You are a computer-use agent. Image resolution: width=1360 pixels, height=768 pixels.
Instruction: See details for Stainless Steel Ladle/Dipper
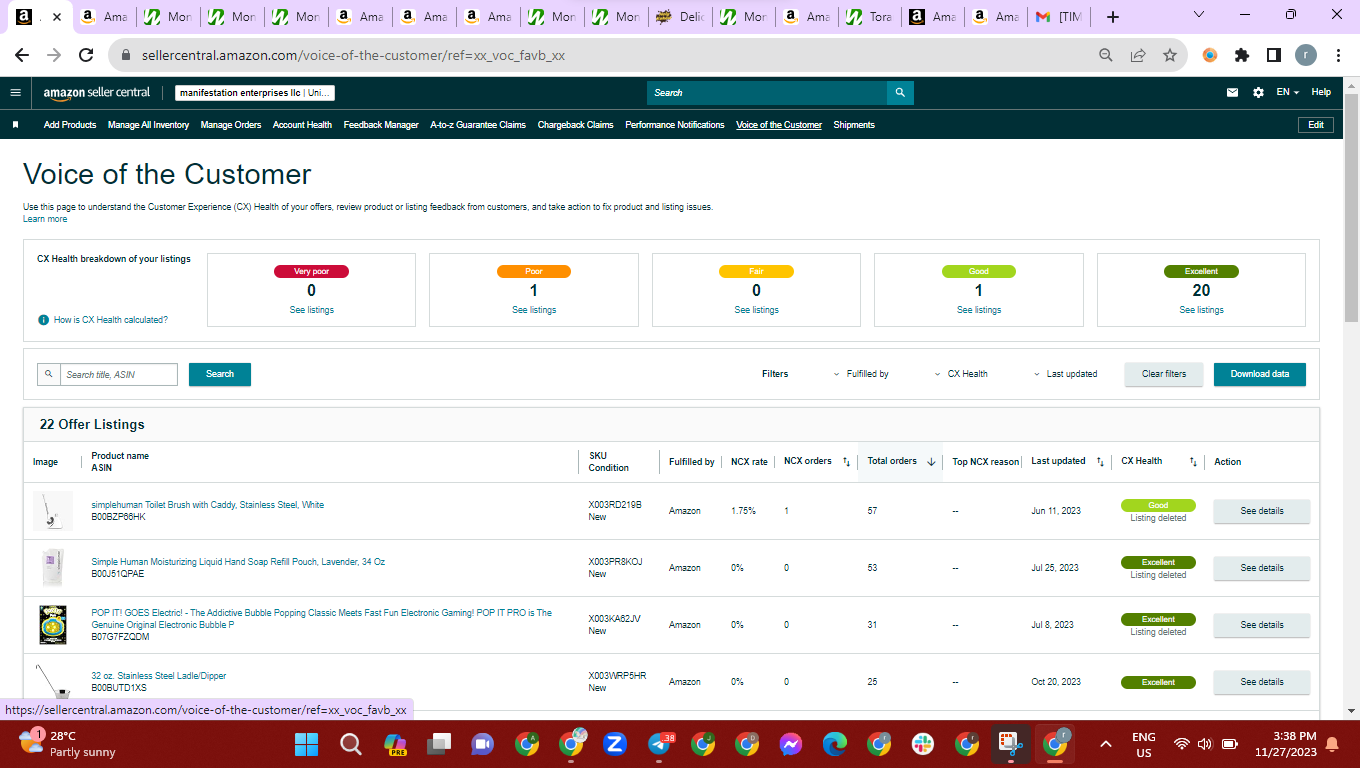(x=1262, y=682)
